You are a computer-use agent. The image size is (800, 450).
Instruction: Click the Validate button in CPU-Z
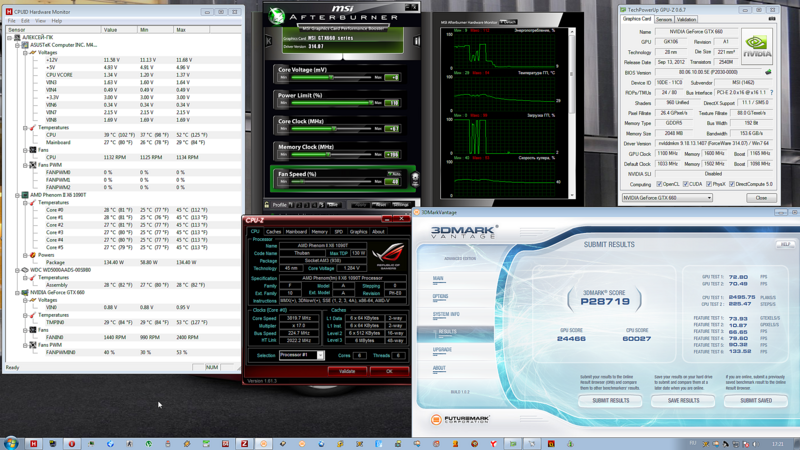[347, 371]
